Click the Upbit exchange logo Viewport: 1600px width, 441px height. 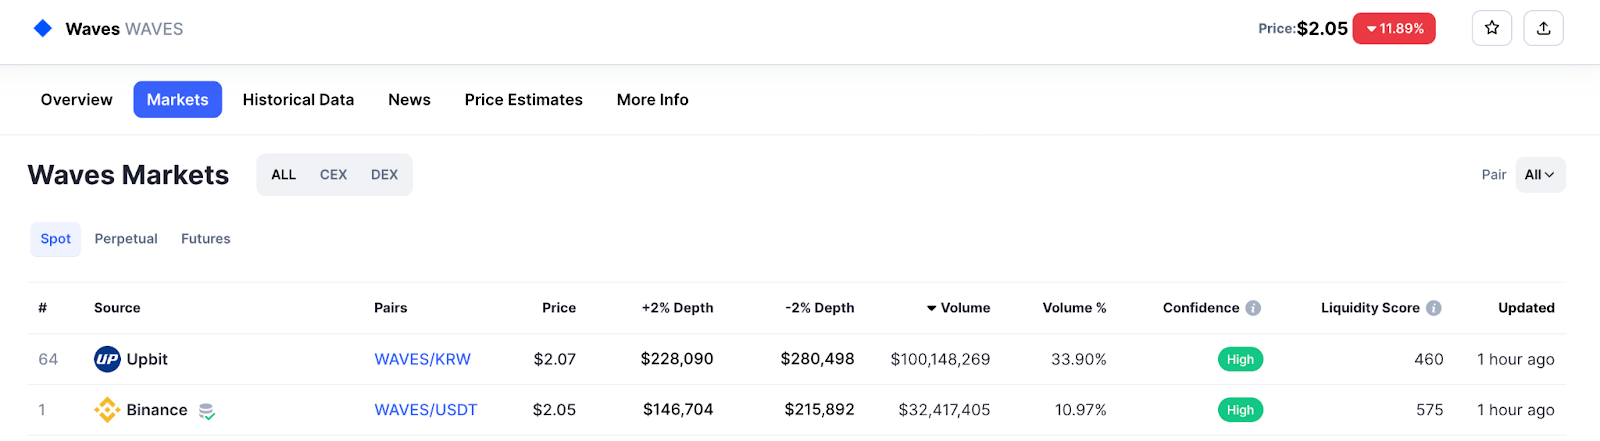pyautogui.click(x=107, y=359)
